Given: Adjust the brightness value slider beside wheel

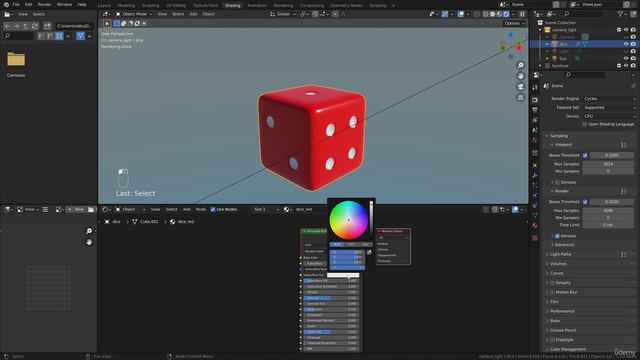Looking at the screenshot, I should point(371,220).
